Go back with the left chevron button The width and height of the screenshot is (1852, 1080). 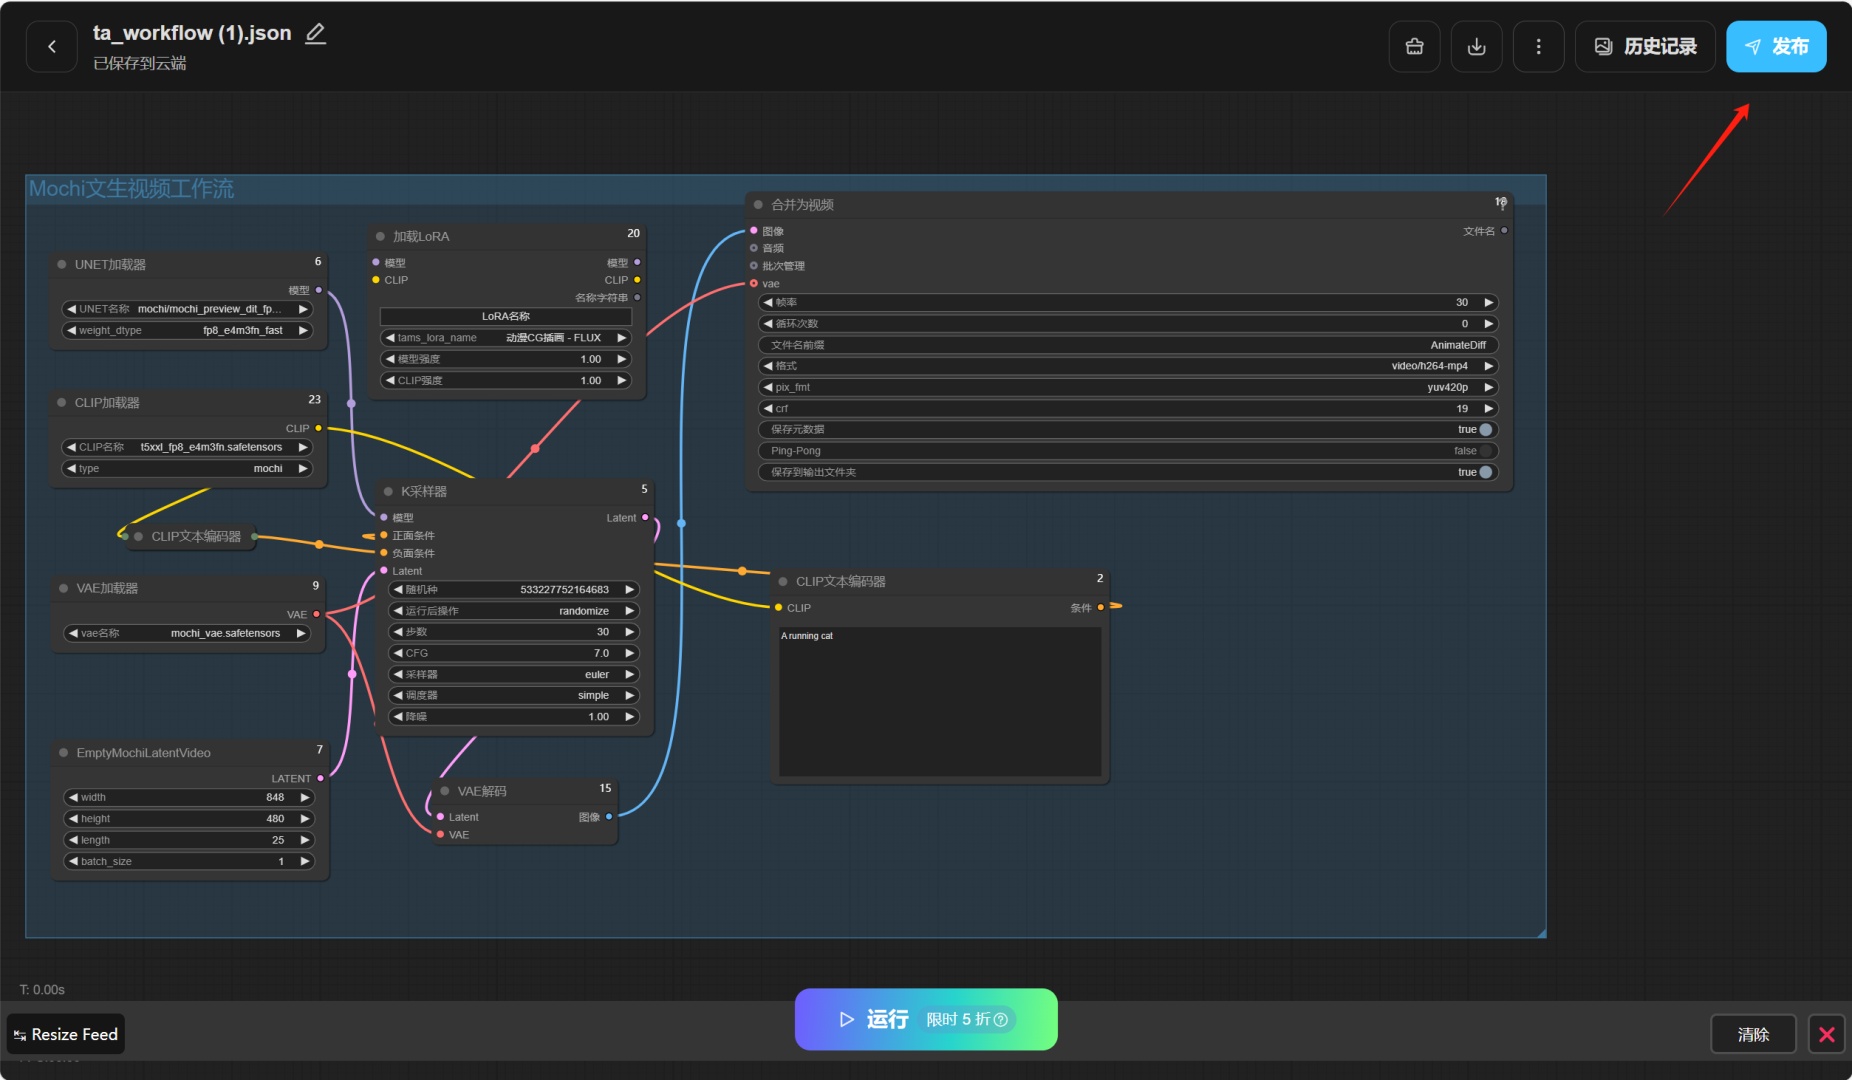tap(52, 46)
